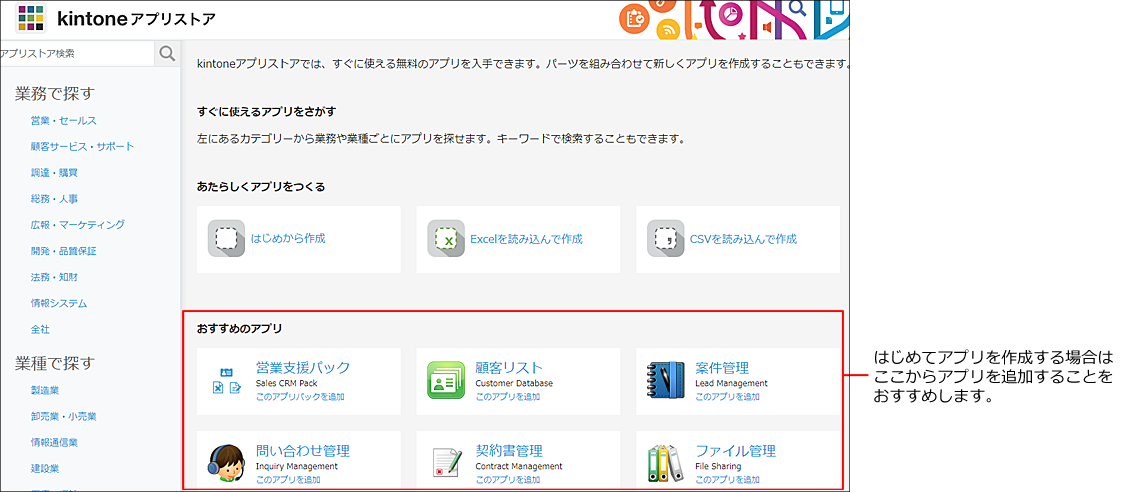Screen dimensions: 1128x492
Task: Select the 情報通信業 industry link
Action: point(54,442)
